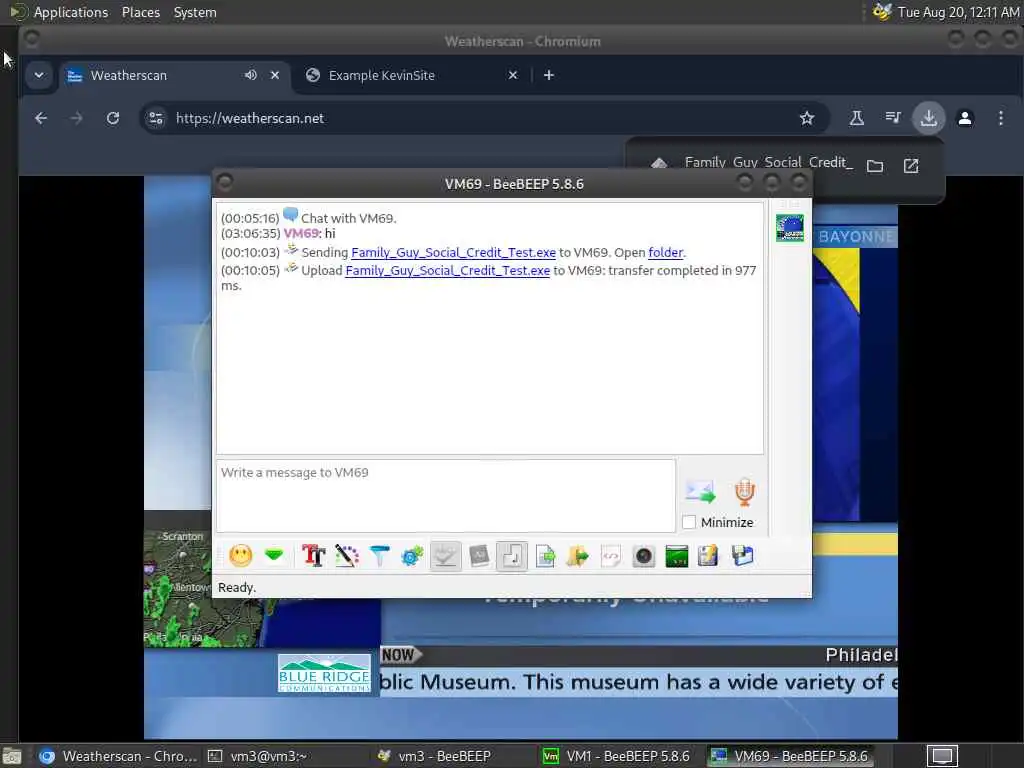Switch to Weatherscan - Chromium taskbar button
The width and height of the screenshot is (1024, 768).
pos(118,756)
